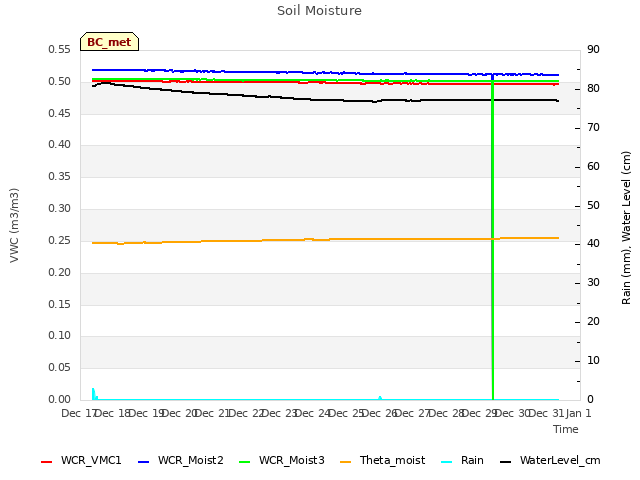Click the 40 right axis value
Image resolution: width=640 pixels, height=480 pixels.
(593, 244)
